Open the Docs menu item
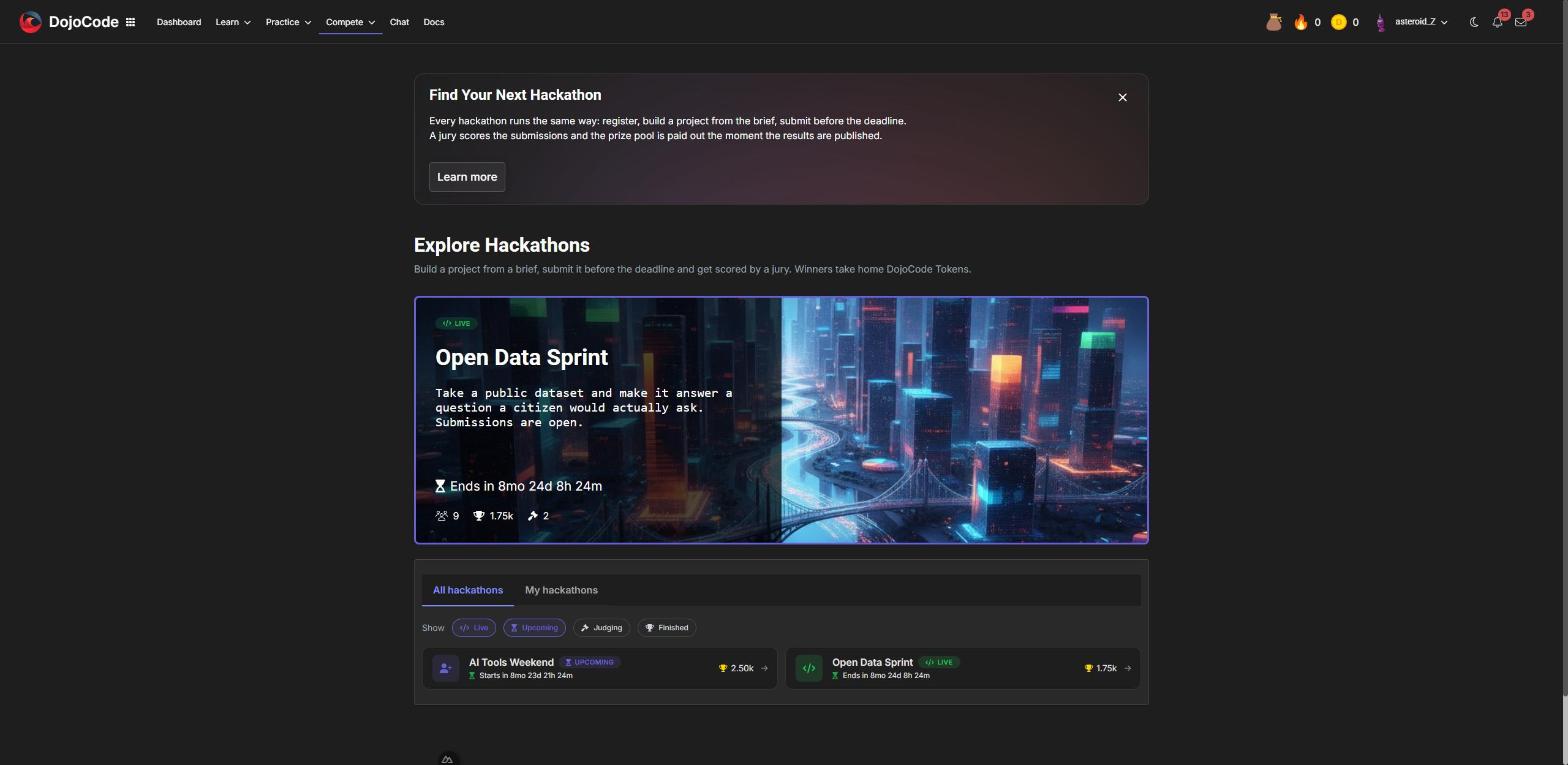The height and width of the screenshot is (765, 1568). (x=434, y=22)
